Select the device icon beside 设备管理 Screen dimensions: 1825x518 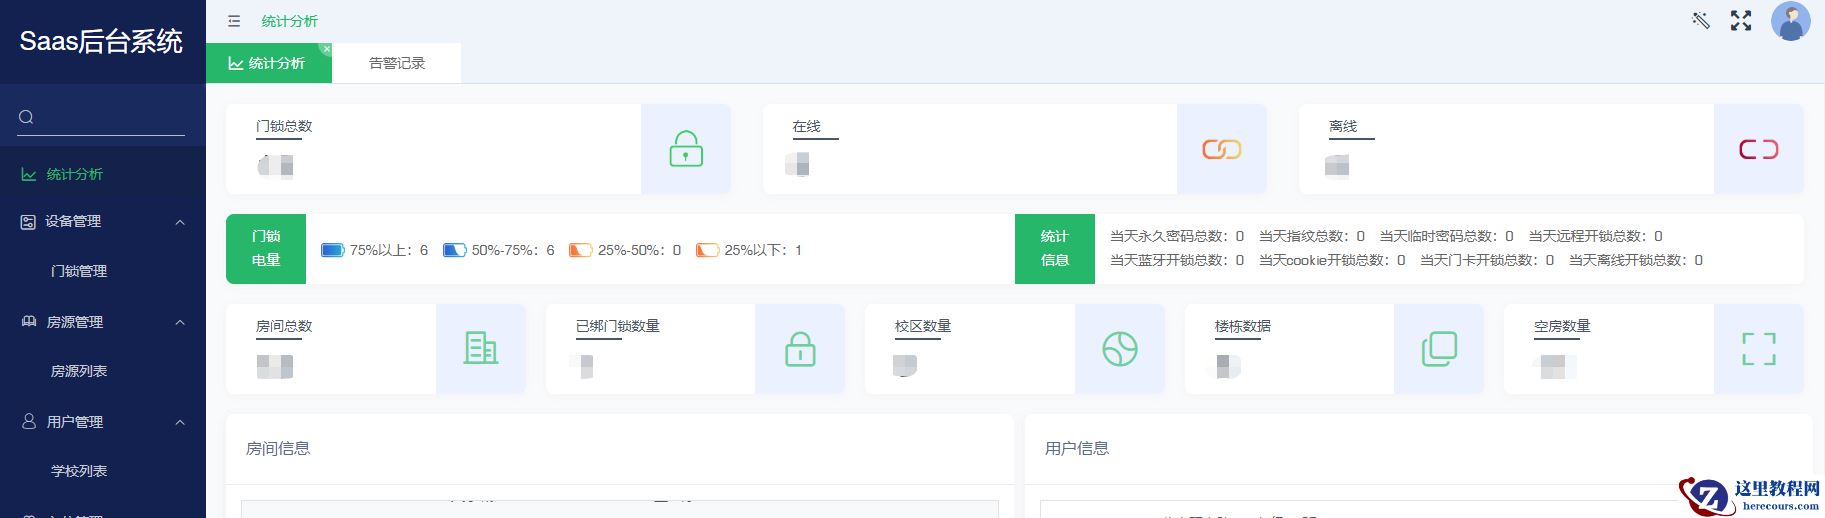28,222
